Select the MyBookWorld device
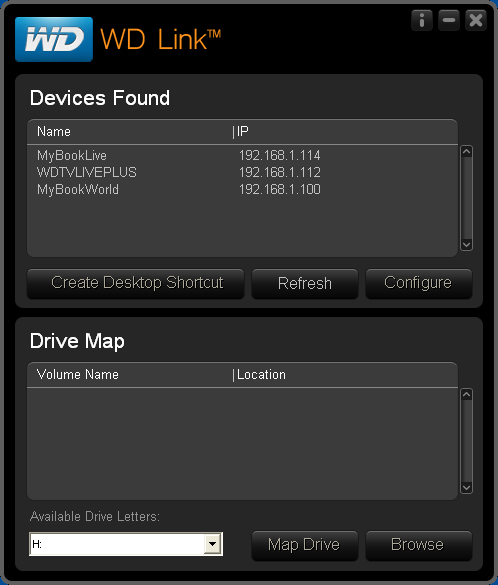The width and height of the screenshot is (498, 585). (x=242, y=190)
